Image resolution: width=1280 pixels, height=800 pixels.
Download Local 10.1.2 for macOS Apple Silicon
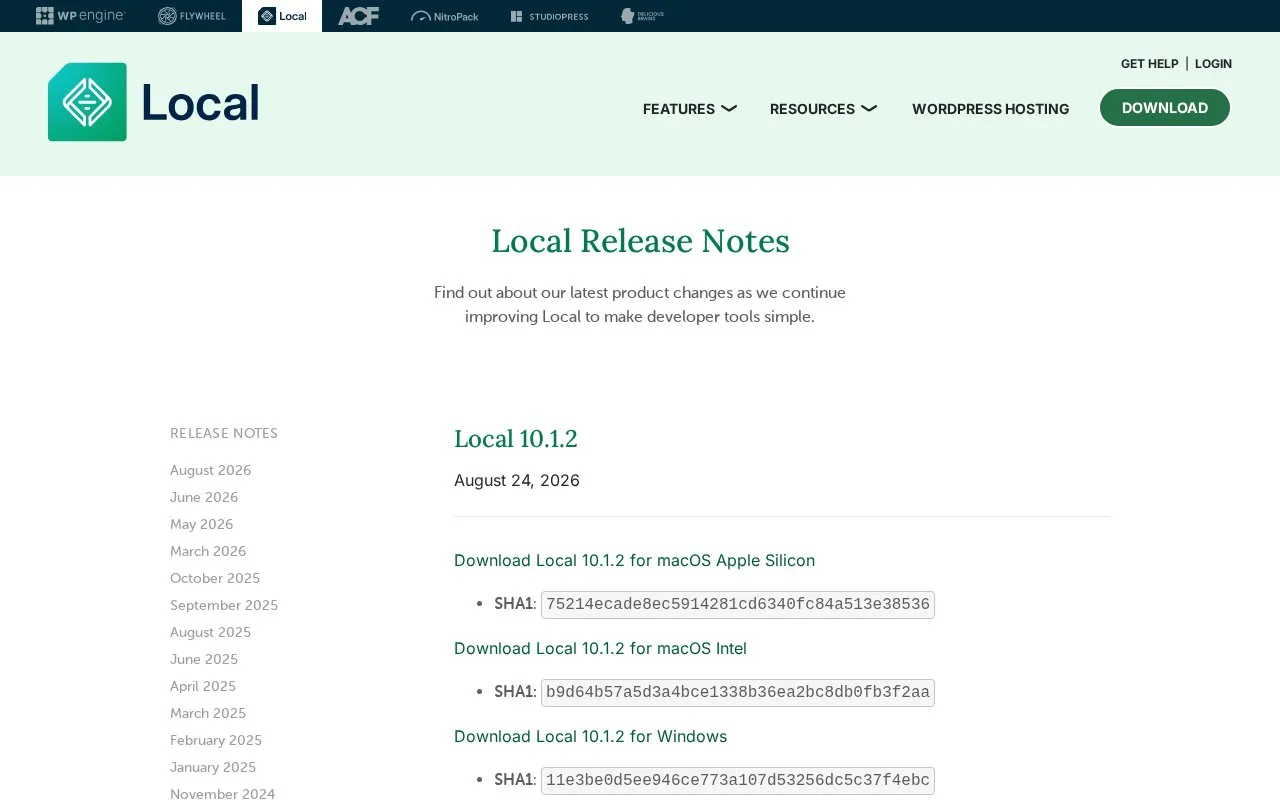(x=634, y=560)
